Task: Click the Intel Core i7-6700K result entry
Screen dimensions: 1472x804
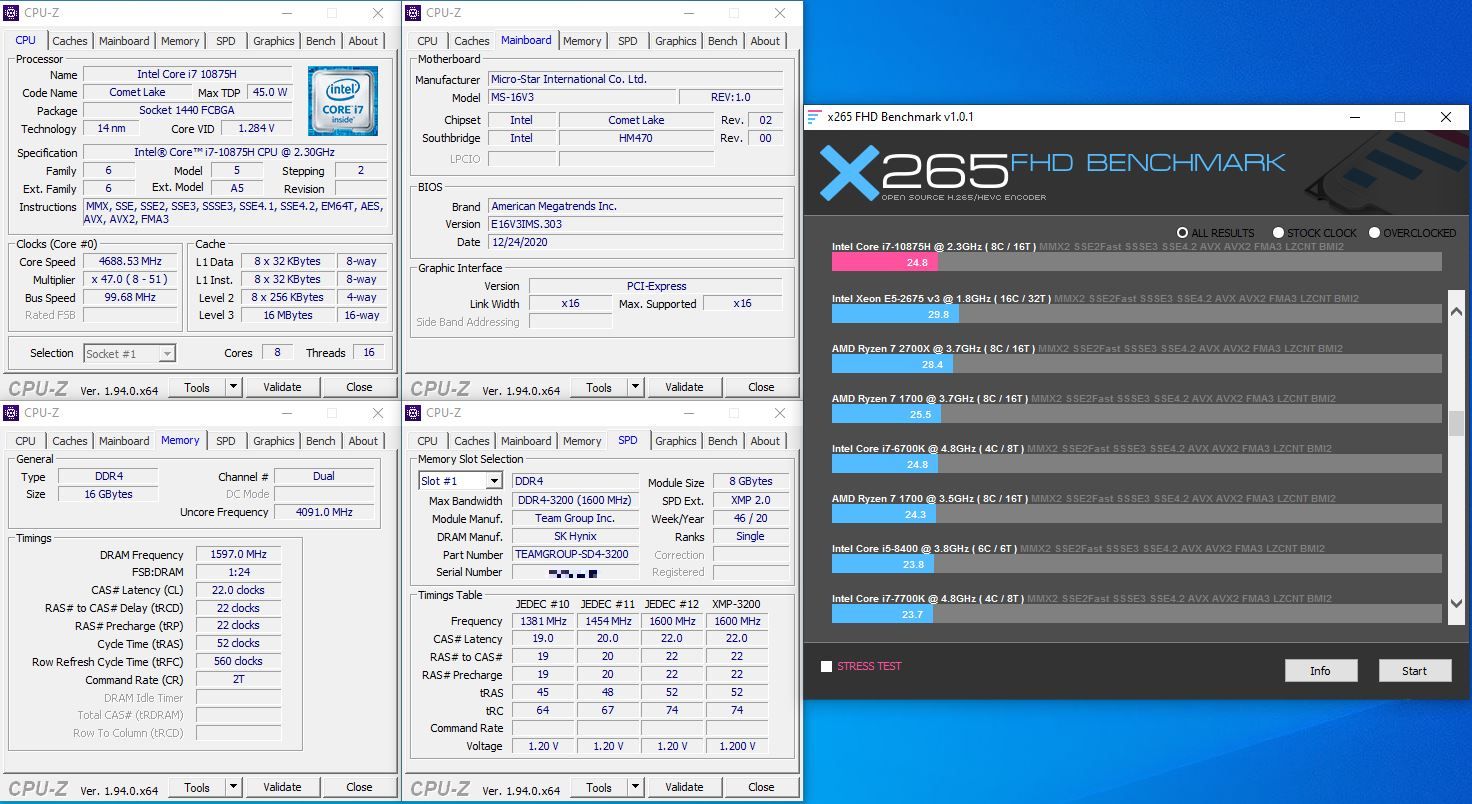Action: click(x=1136, y=457)
